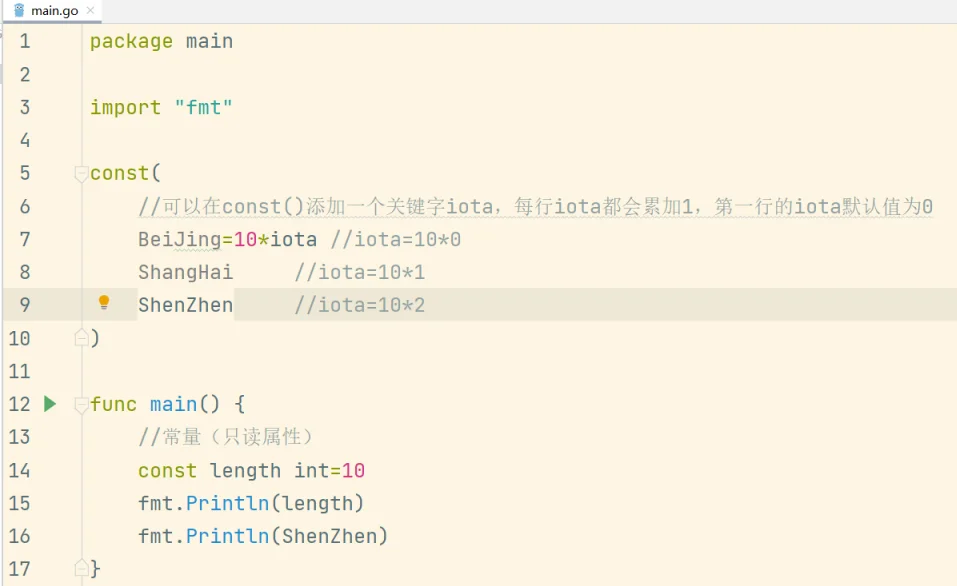Click line number 14 in the gutter
957x586 pixels.
point(19,470)
